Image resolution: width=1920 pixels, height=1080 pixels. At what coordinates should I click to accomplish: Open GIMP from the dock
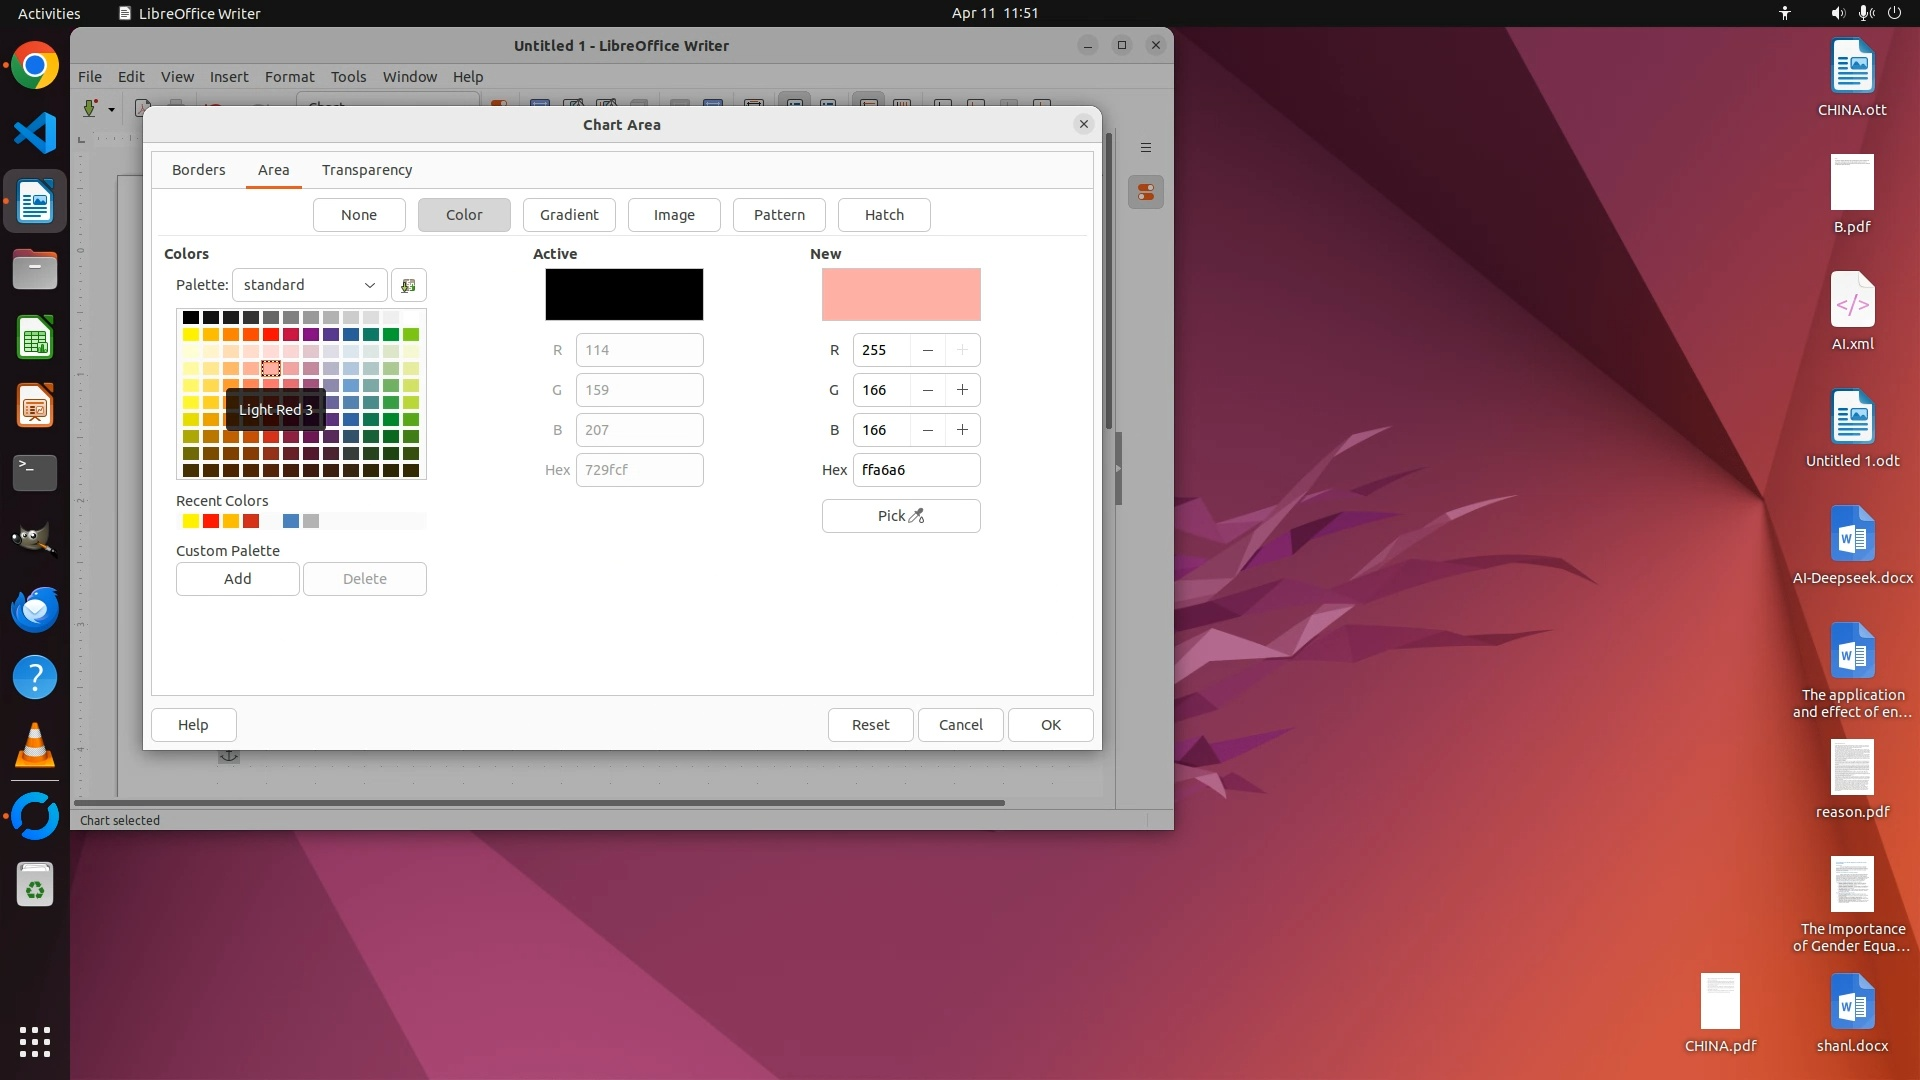pyautogui.click(x=35, y=540)
